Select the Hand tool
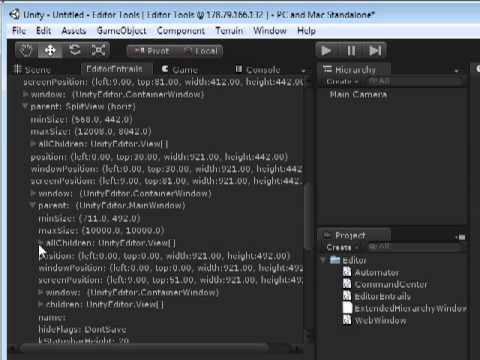This screenshot has height=360, width=480. click(x=26, y=51)
